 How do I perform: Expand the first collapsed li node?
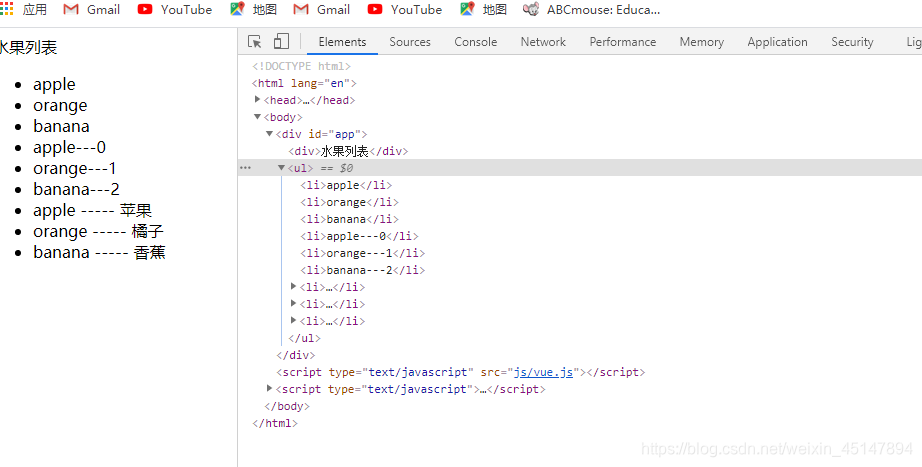(x=294, y=286)
